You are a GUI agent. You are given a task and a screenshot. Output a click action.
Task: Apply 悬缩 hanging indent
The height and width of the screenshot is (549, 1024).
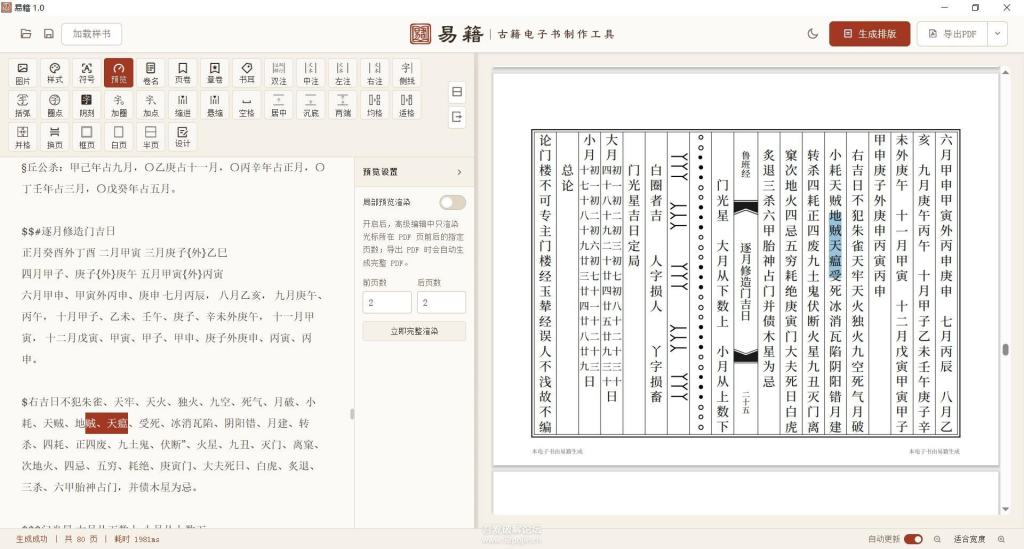pyautogui.click(x=215, y=104)
